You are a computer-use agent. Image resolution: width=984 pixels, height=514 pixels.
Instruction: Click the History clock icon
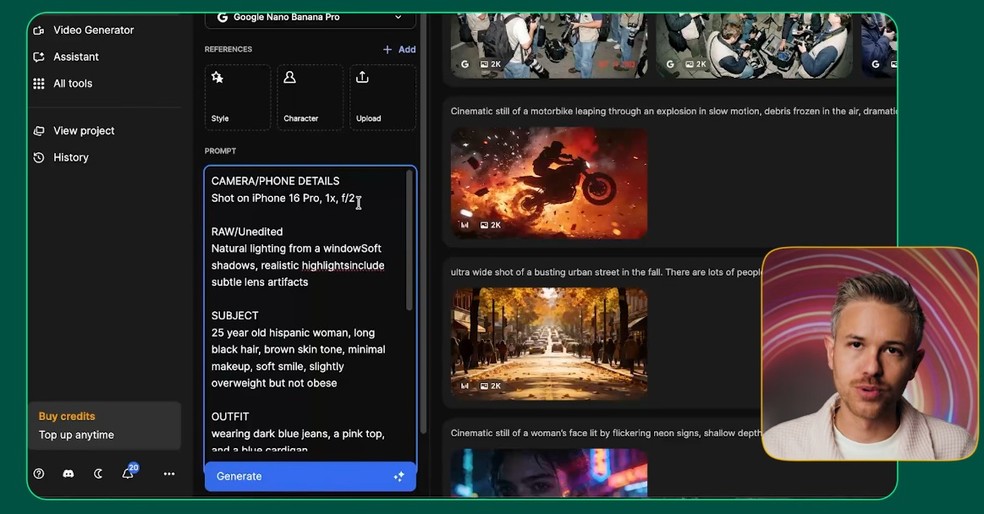(x=39, y=158)
